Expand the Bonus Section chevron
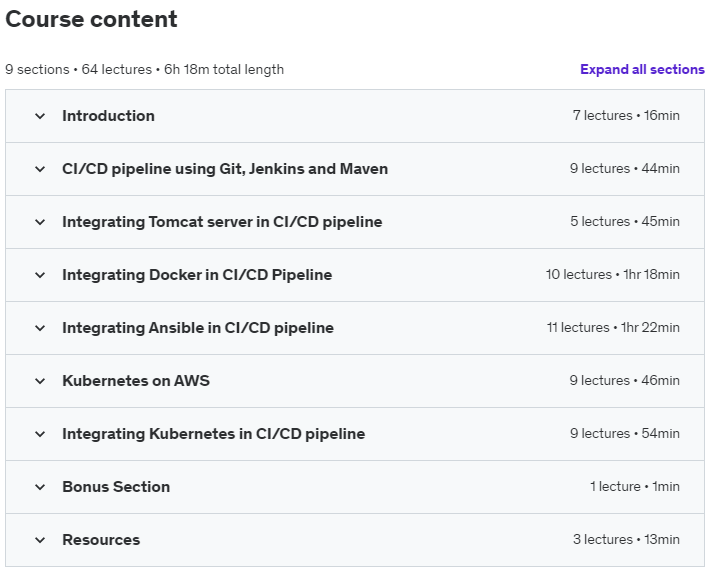Image resolution: width=705 pixels, height=567 pixels. coord(40,487)
